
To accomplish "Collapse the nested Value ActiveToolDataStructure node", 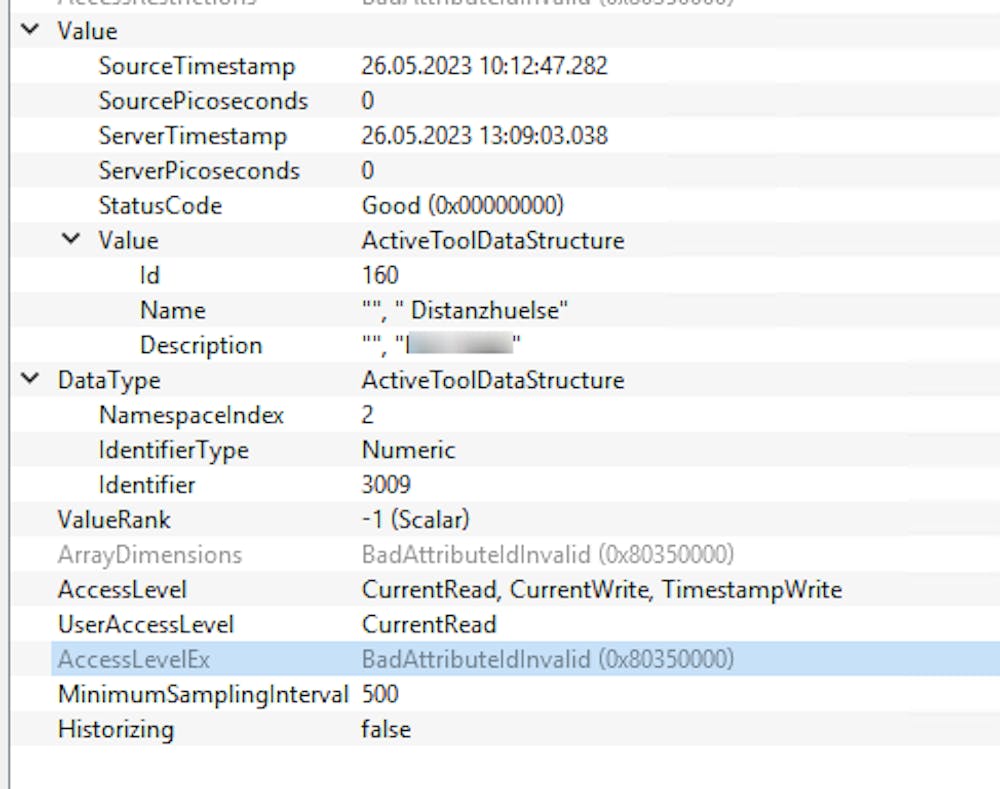I will pos(69,240).
